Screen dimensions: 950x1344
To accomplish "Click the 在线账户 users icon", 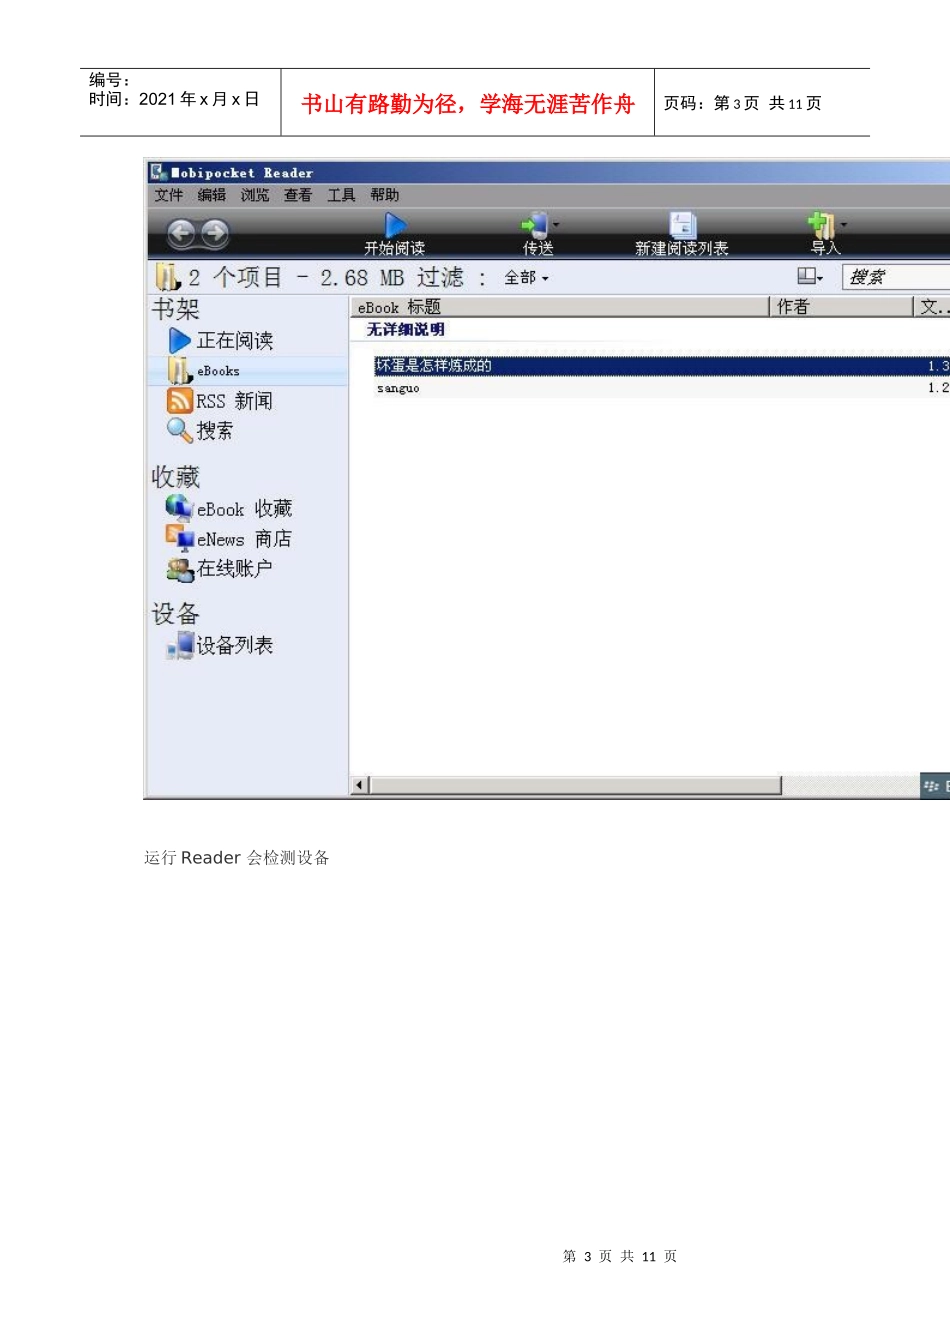I will pos(180,569).
